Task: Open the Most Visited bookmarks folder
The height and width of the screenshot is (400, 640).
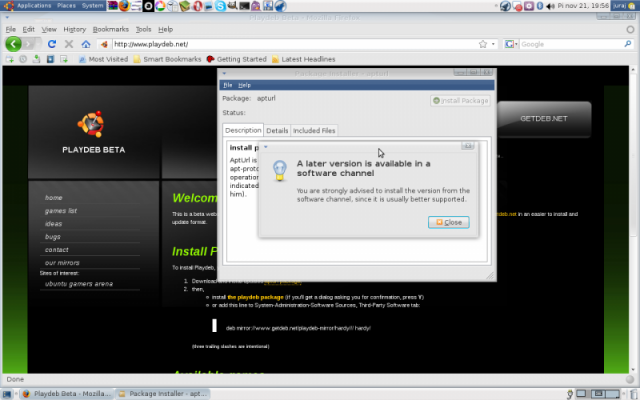Action: 103,59
